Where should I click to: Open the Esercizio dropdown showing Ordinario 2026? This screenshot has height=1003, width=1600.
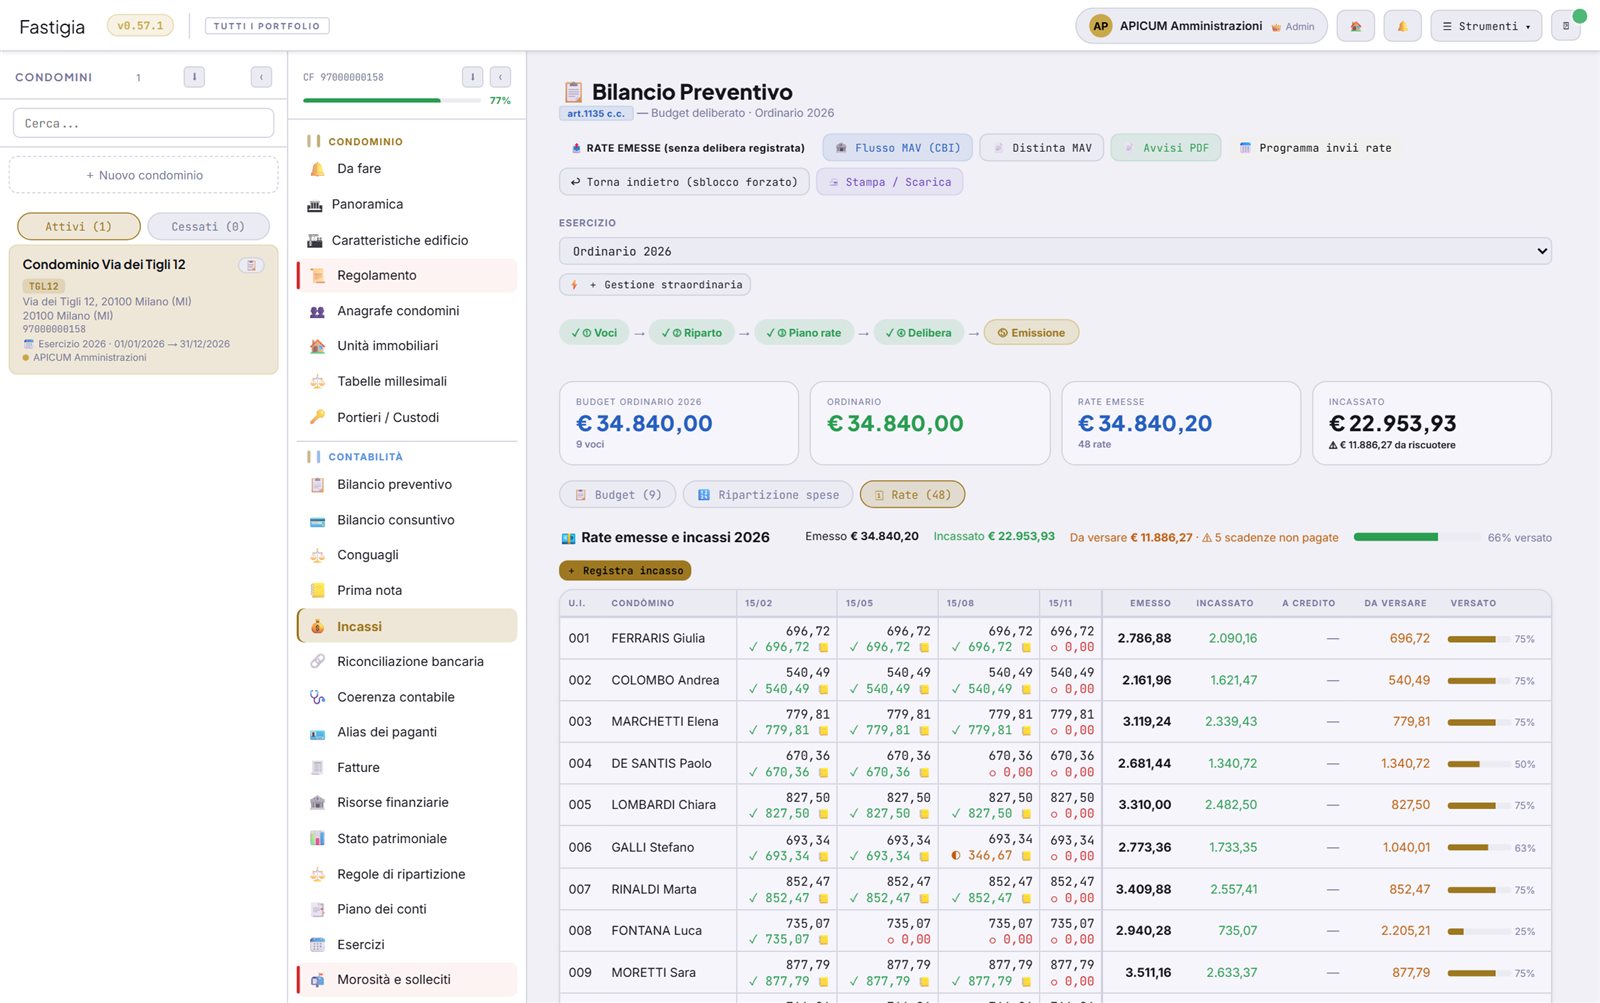click(x=1055, y=251)
